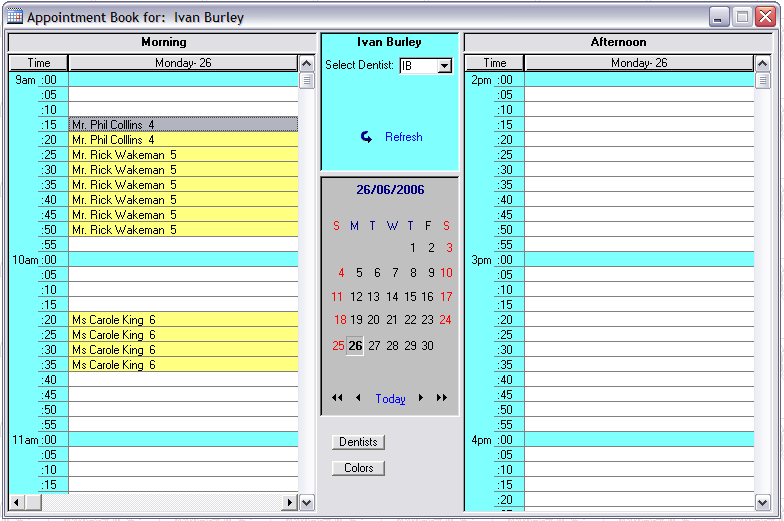784x521 pixels.
Task: Select Rick Wakeman appointment at 9:25
Action: (x=184, y=154)
